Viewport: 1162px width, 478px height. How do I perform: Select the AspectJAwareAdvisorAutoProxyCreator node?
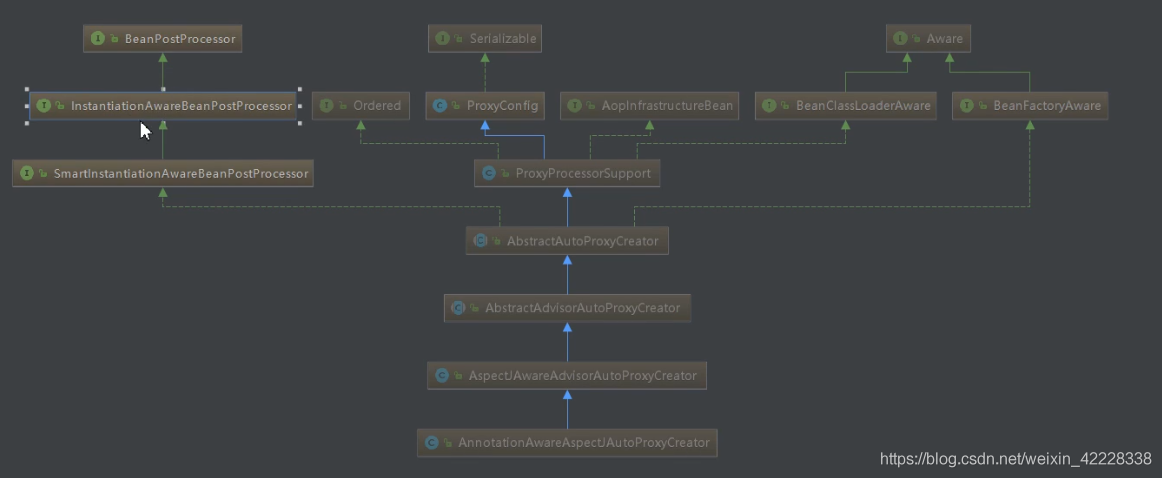[567, 376]
